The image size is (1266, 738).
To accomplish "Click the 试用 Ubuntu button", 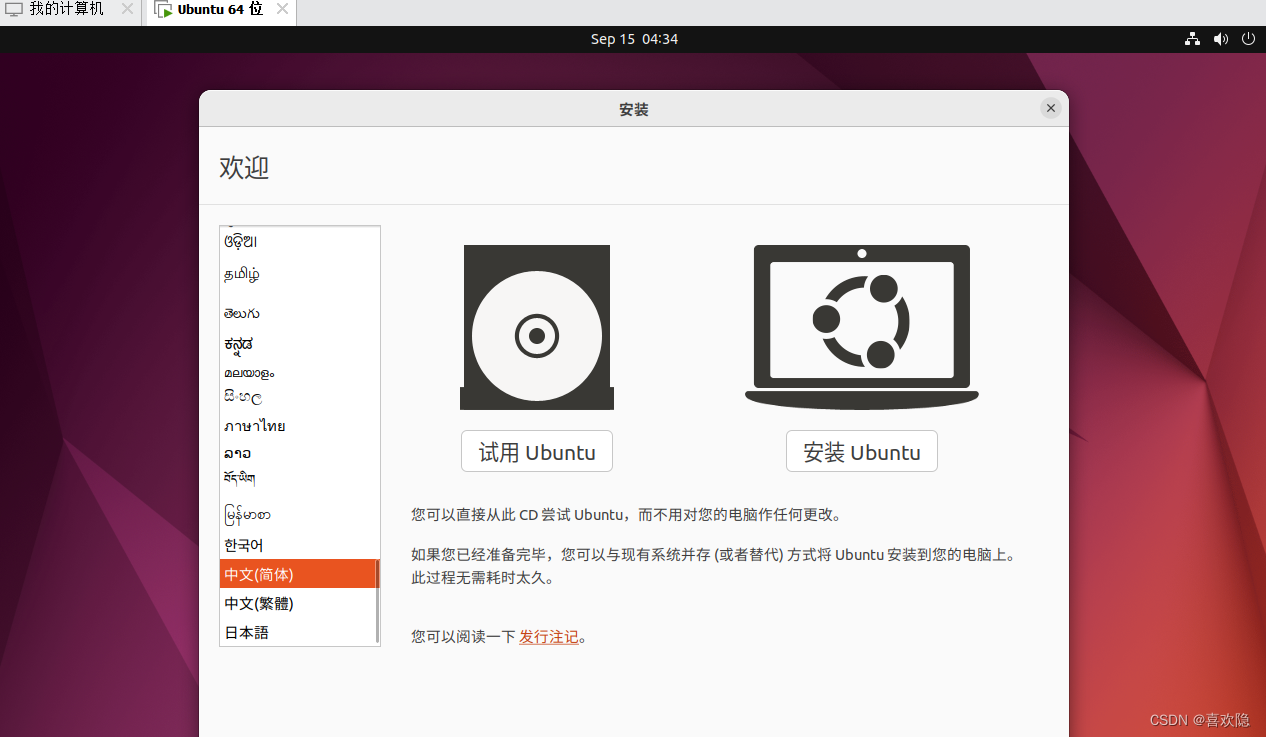I will click(x=537, y=452).
